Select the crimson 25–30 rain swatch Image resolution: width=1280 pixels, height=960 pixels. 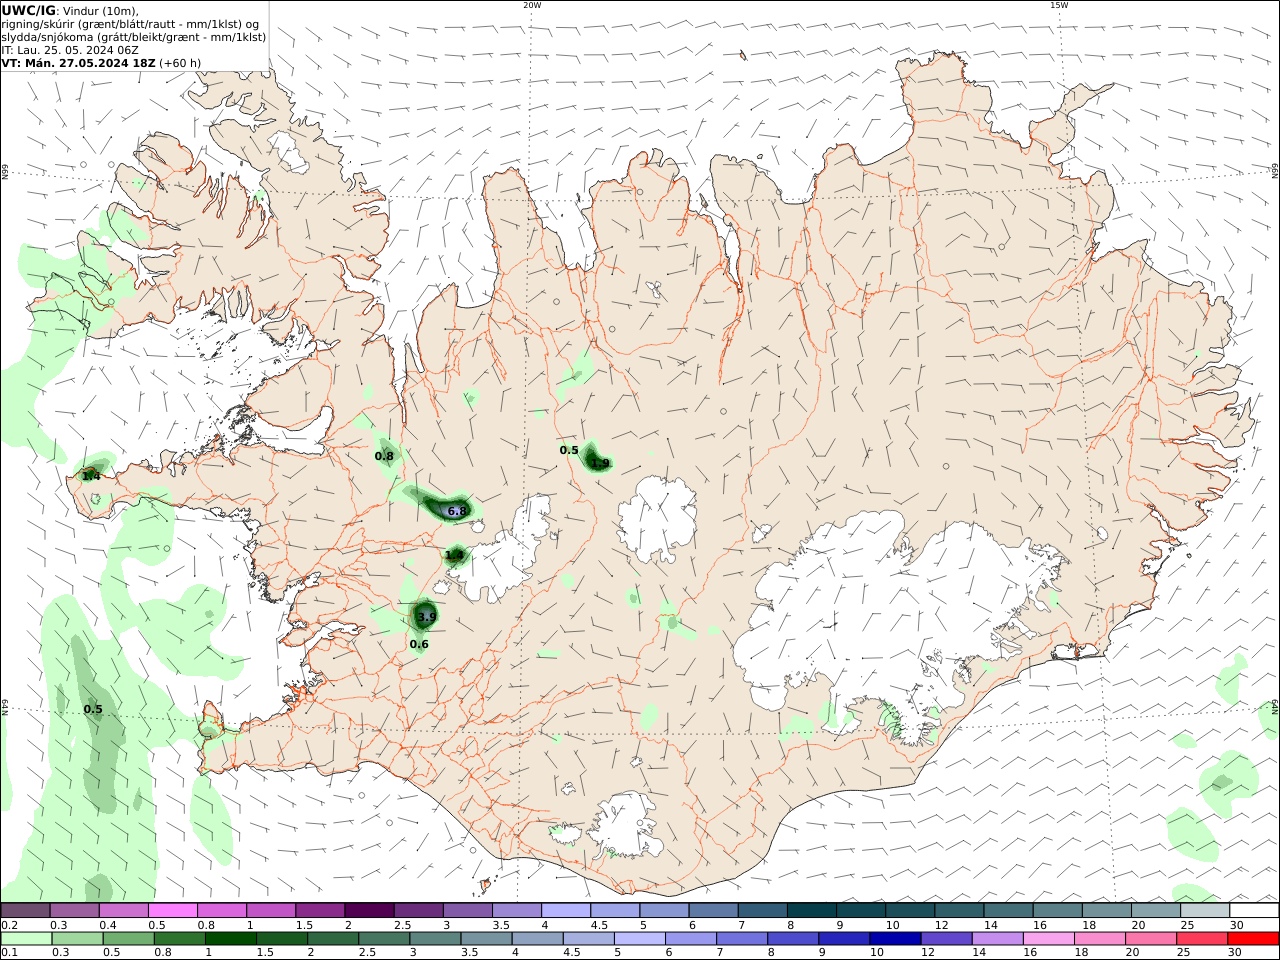click(x=1201, y=939)
